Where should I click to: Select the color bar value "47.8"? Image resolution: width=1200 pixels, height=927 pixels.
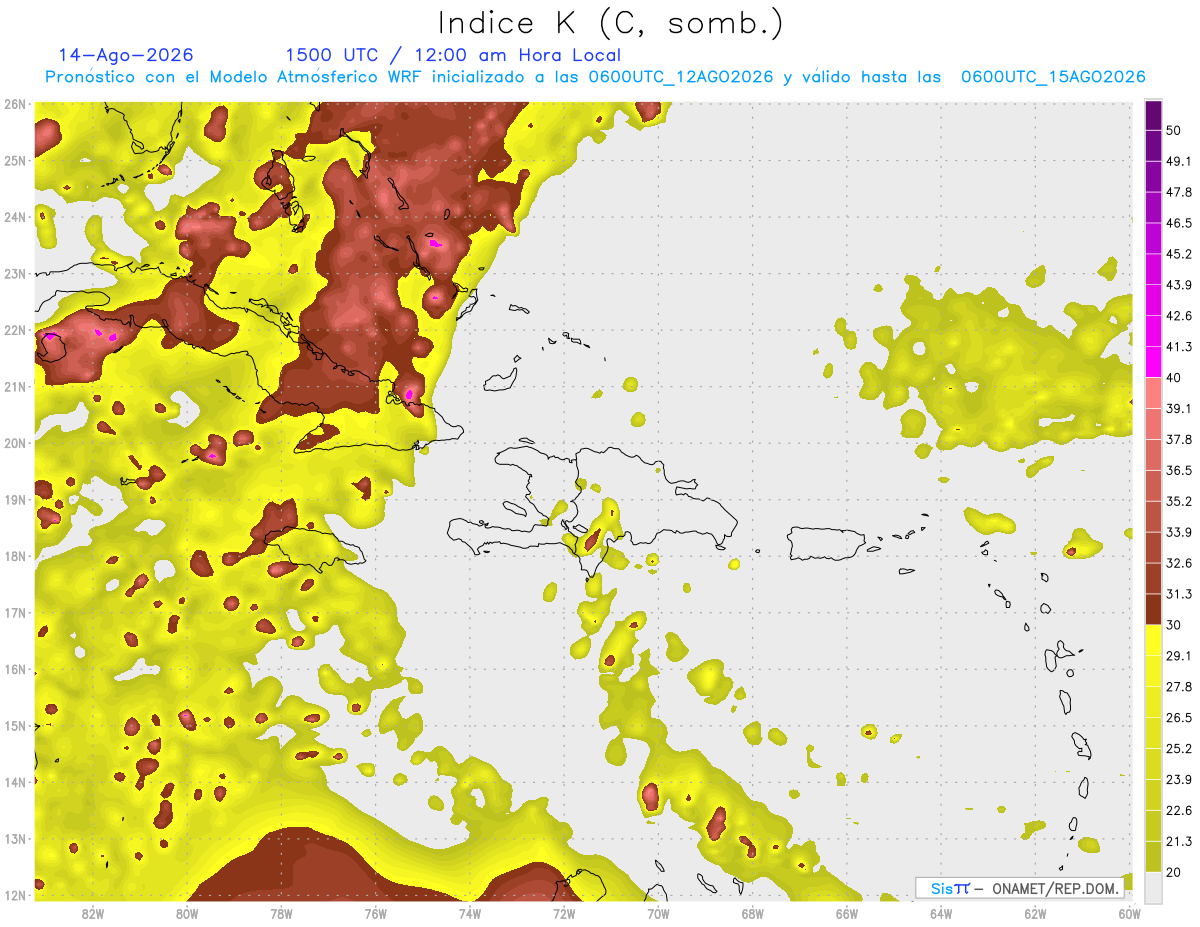pos(1178,192)
